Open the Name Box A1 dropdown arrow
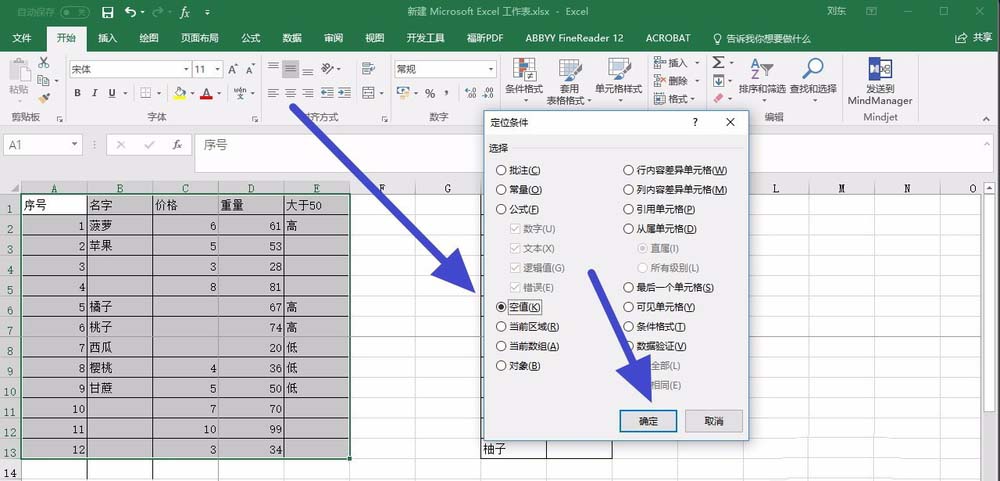 75,145
